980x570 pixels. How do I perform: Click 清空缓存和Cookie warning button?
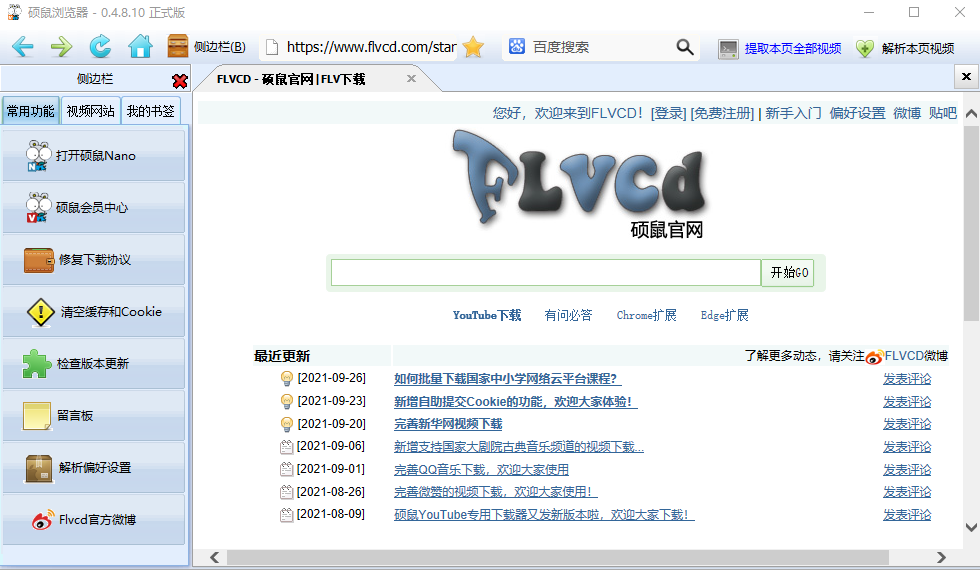[94, 312]
